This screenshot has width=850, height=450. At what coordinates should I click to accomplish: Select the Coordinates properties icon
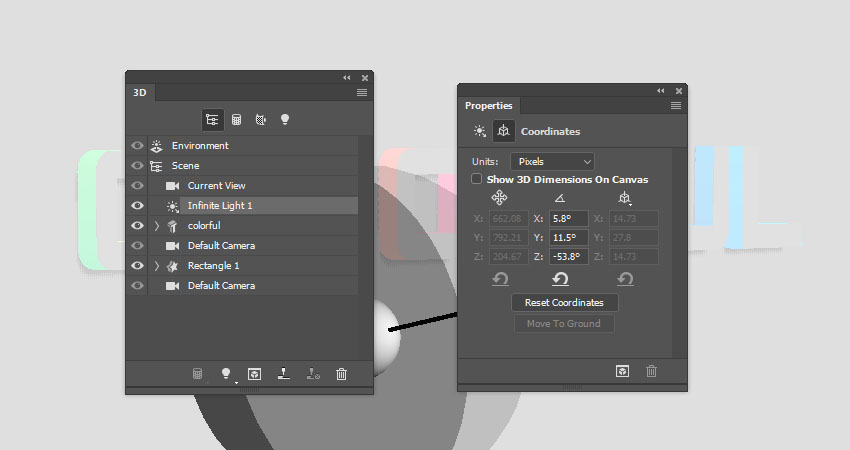(504, 131)
